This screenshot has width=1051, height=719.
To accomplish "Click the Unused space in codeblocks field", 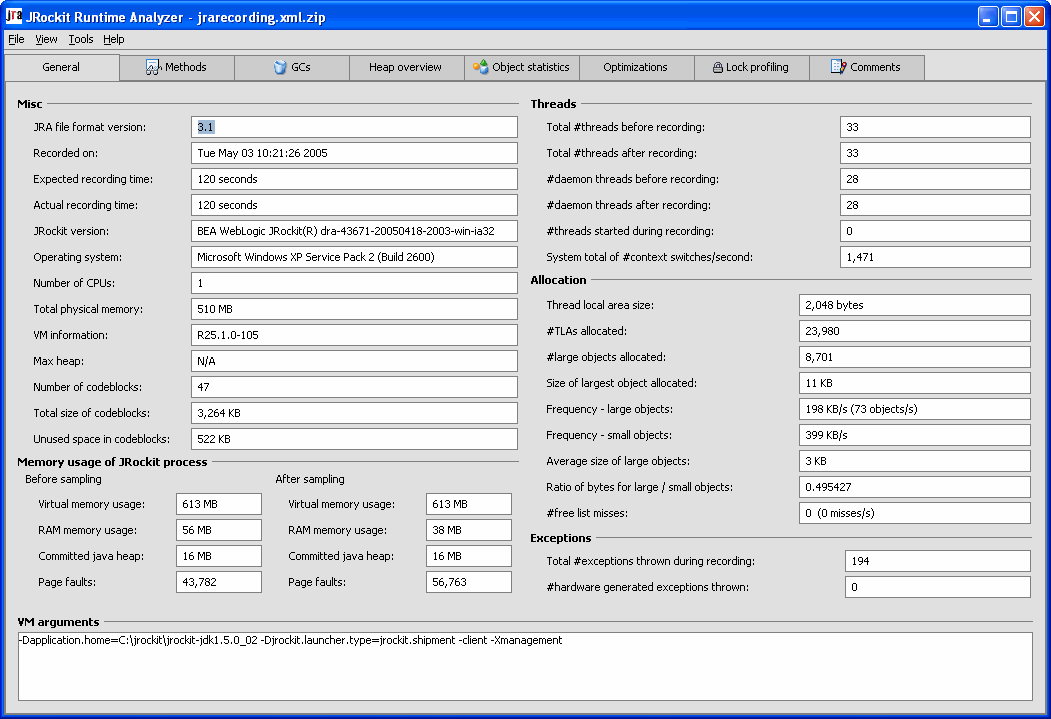I will pyautogui.click(x=354, y=440).
